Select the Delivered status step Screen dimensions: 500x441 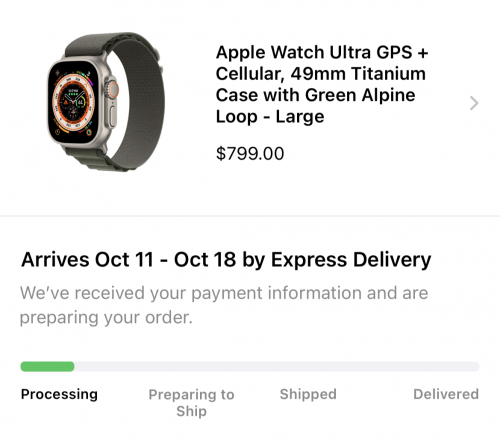coord(446,394)
